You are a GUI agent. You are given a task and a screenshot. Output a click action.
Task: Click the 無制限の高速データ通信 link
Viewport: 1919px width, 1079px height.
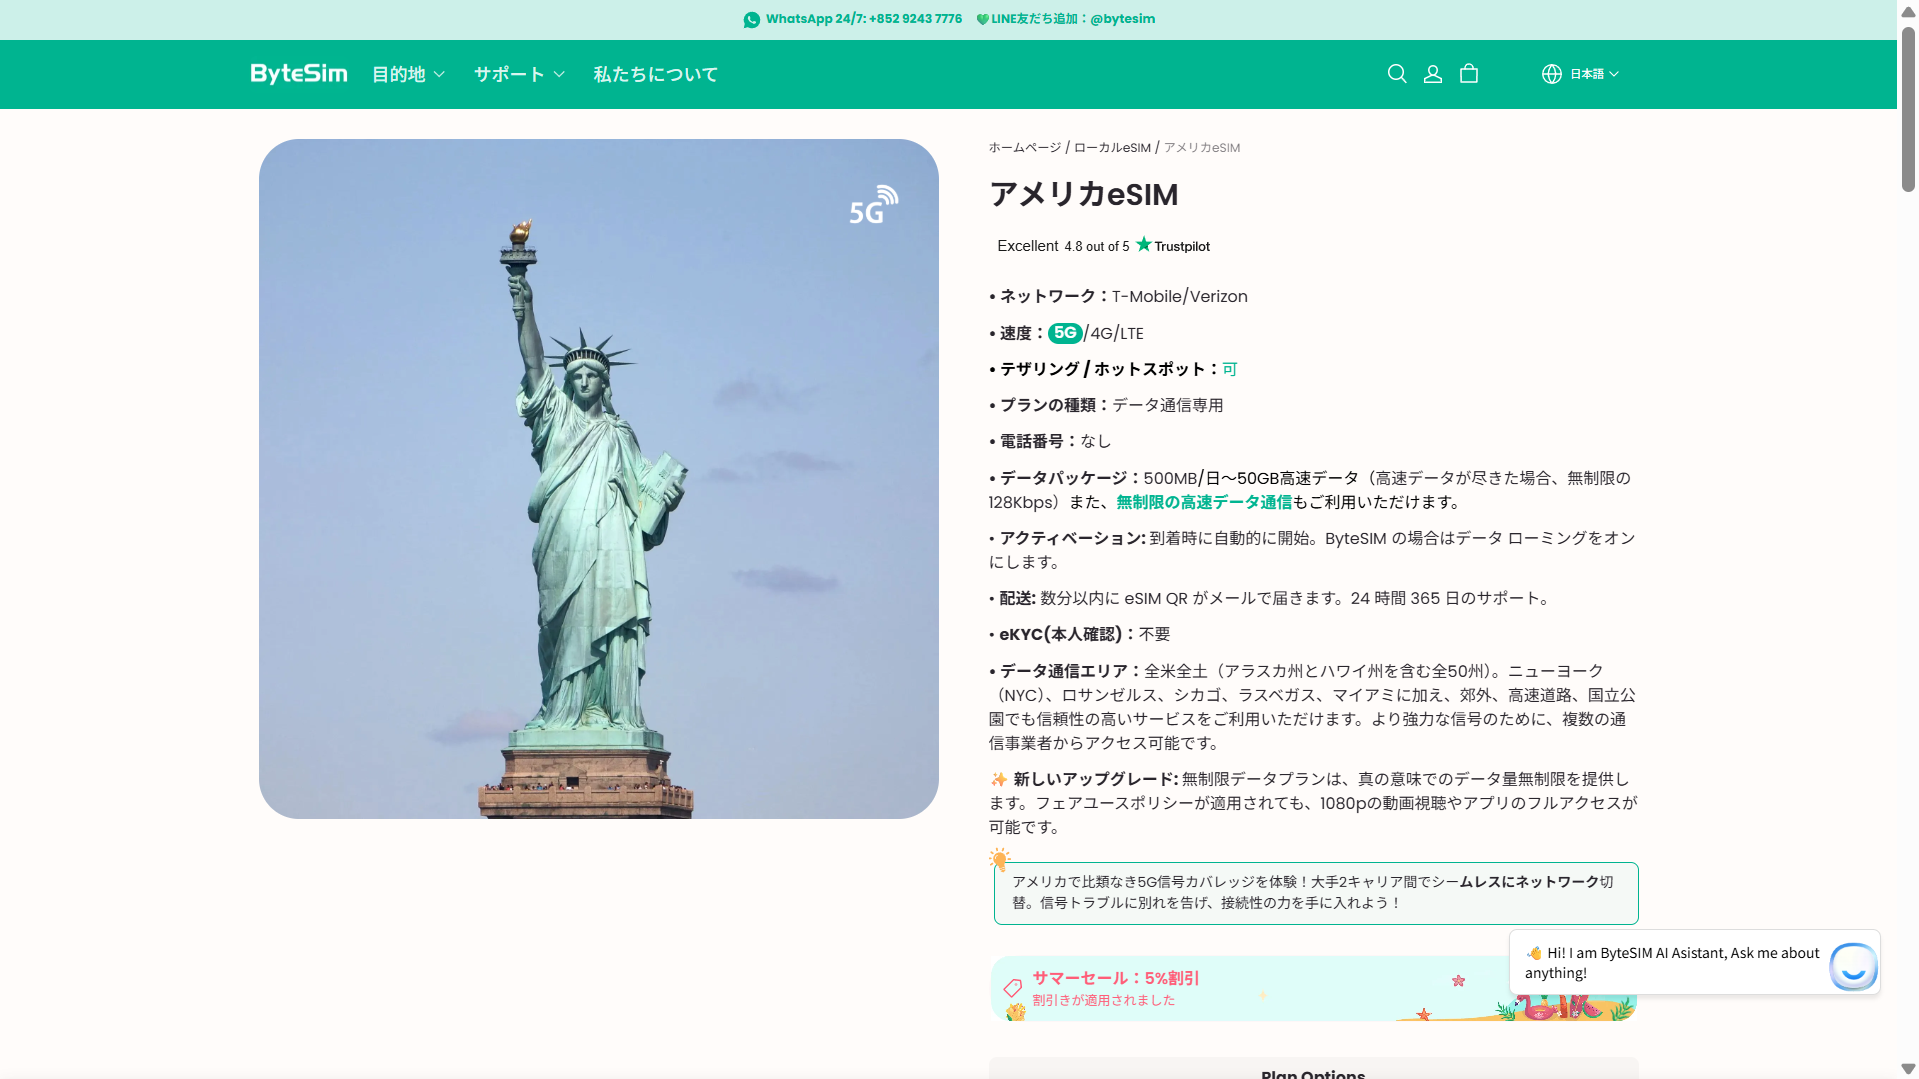tap(1204, 503)
